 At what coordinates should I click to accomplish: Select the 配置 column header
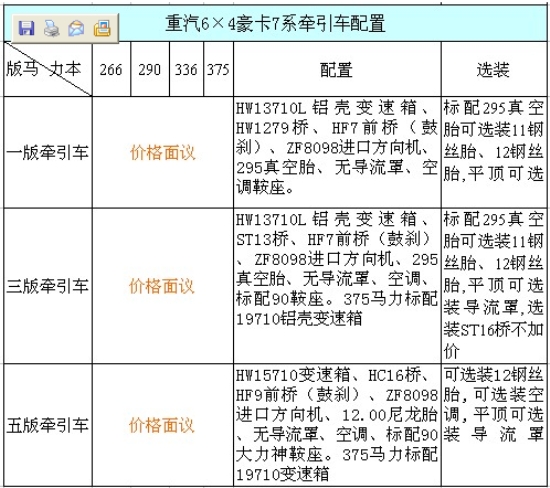(337, 69)
